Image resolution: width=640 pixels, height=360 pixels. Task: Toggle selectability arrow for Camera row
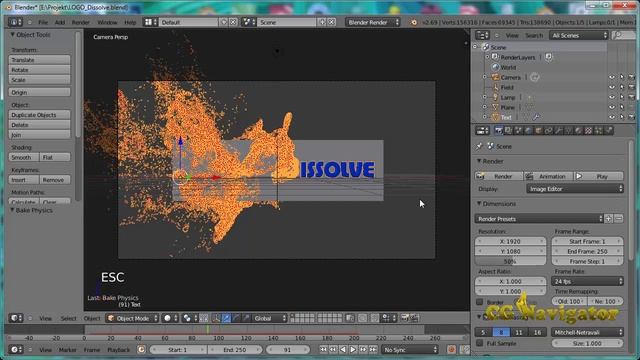[622, 77]
